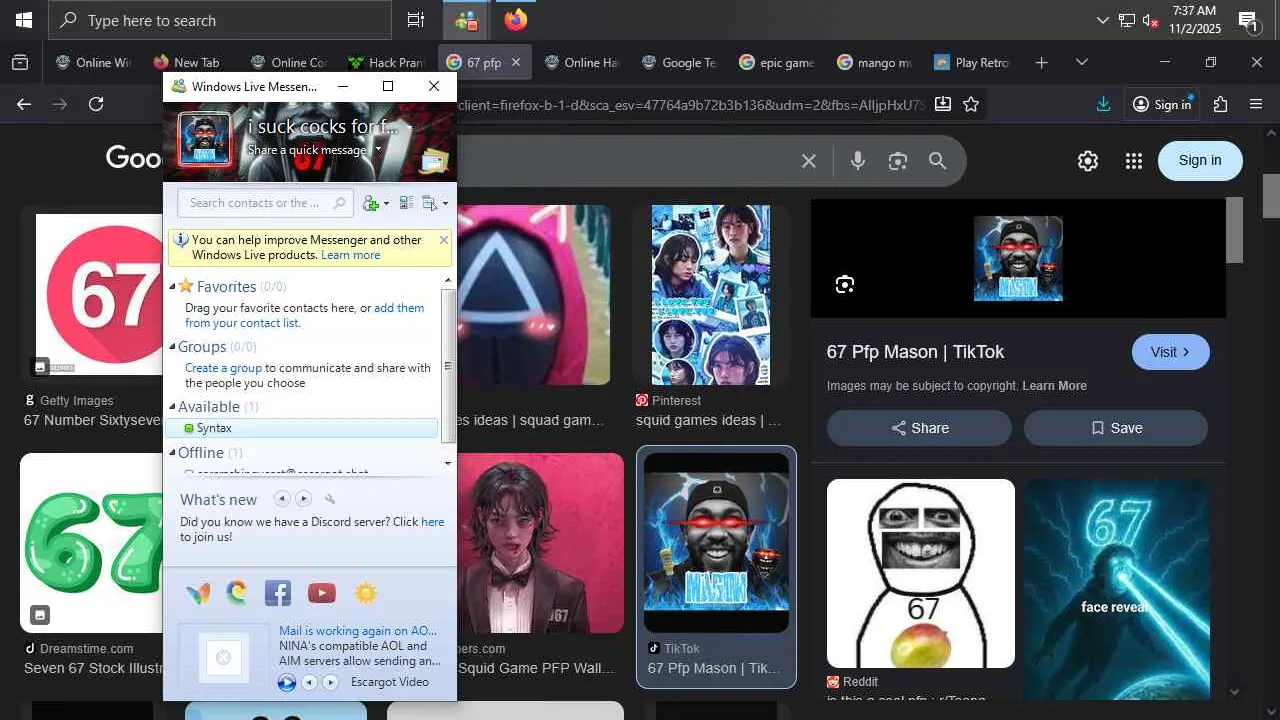The width and height of the screenshot is (1280, 720).
Task: Click the profile display picture in Messenger
Action: (x=204, y=139)
